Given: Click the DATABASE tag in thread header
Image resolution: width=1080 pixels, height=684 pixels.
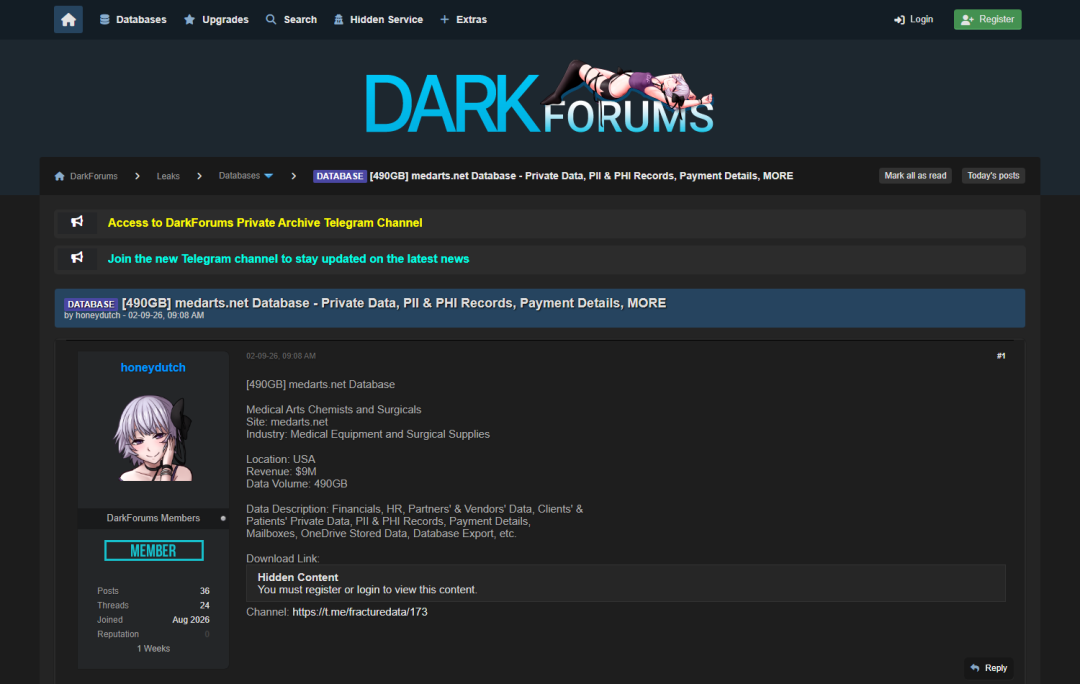Looking at the screenshot, I should point(91,304).
